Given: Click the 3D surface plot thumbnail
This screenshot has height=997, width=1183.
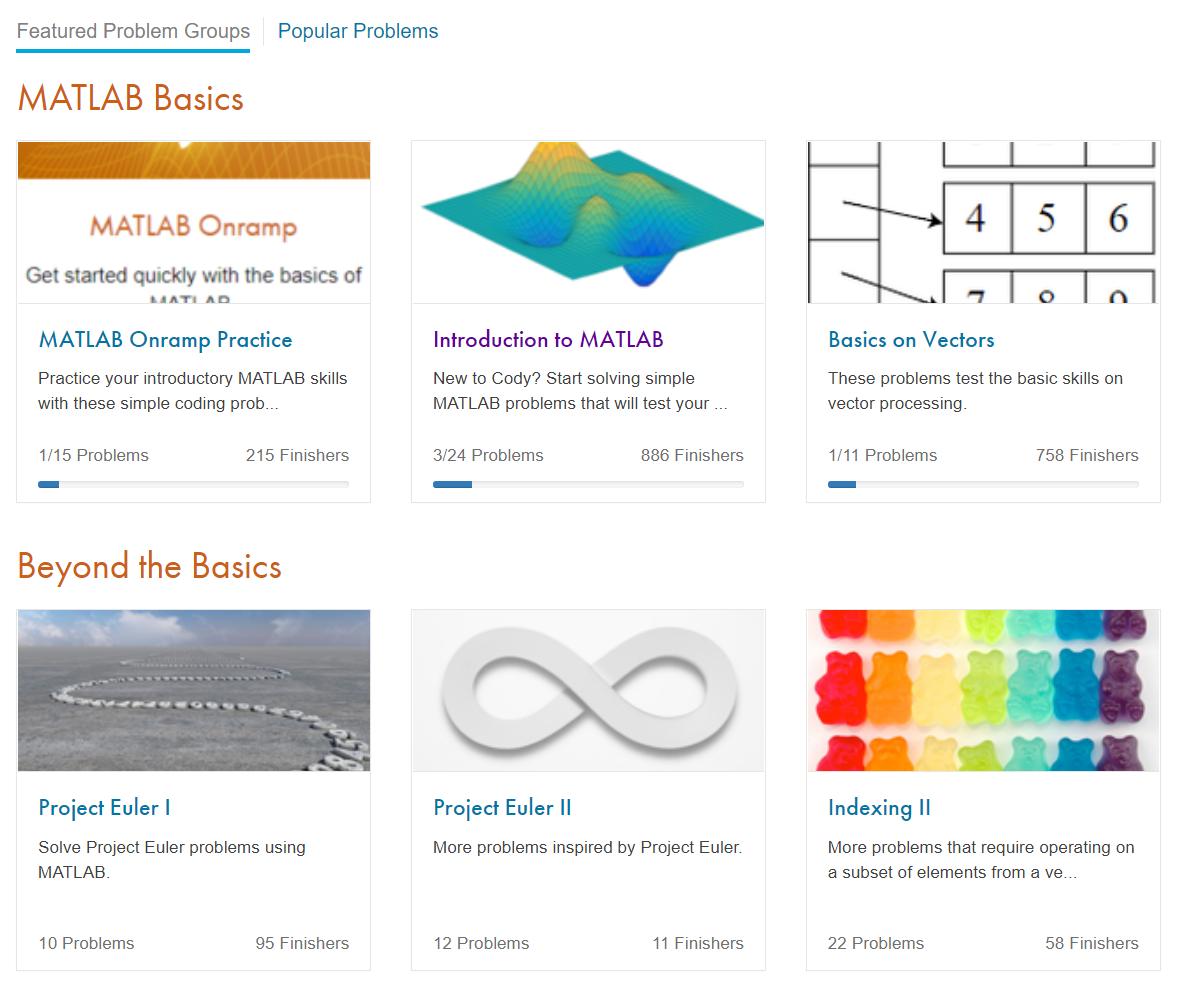Looking at the screenshot, I should (588, 222).
